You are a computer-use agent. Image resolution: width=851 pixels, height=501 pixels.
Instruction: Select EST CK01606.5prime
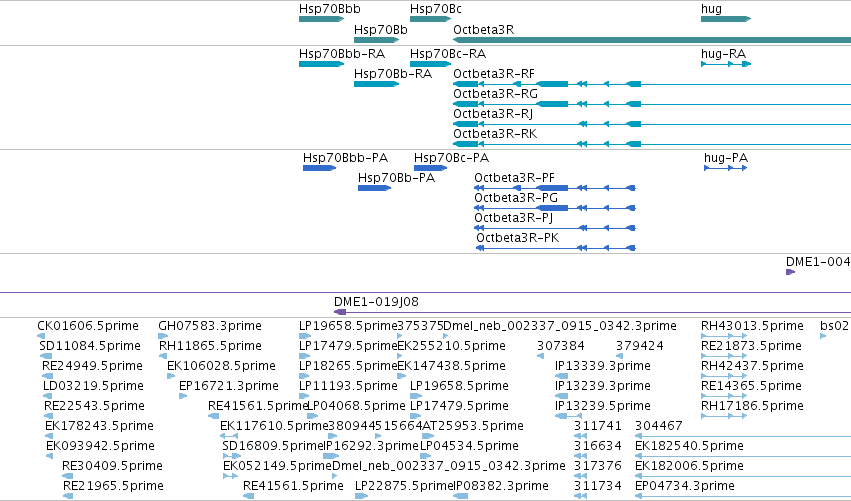(88, 326)
